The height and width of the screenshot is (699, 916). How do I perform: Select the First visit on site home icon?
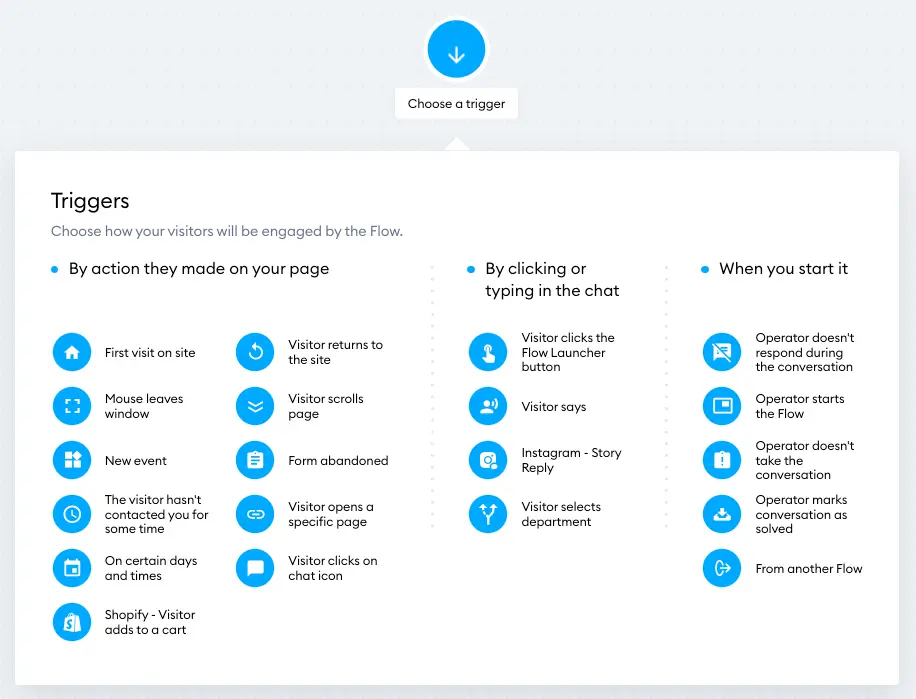pyautogui.click(x=72, y=352)
